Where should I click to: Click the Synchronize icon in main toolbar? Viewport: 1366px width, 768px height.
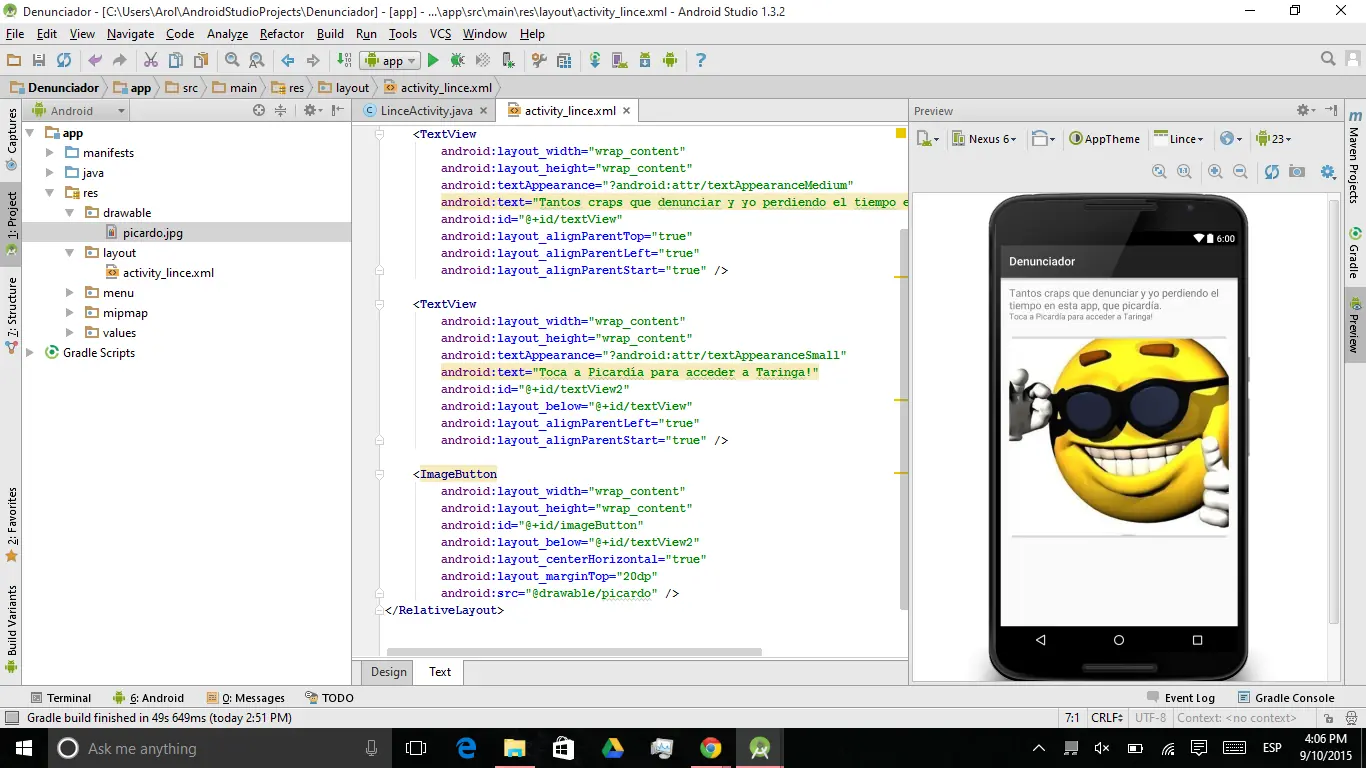pyautogui.click(x=64, y=61)
